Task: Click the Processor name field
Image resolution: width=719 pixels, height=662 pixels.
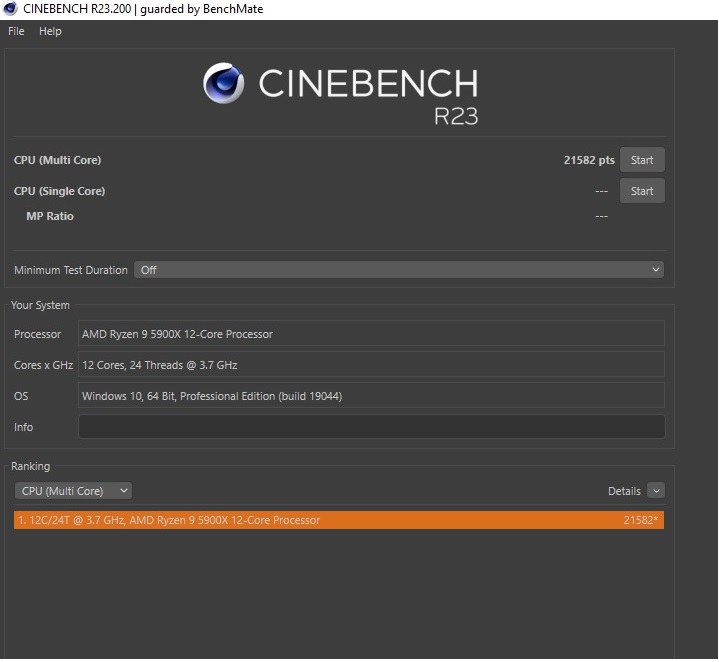Action: 371,334
